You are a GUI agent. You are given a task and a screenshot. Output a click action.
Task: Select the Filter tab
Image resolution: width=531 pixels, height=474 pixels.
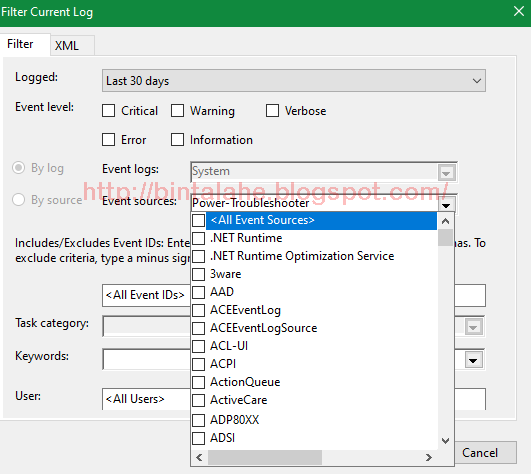click(x=20, y=44)
